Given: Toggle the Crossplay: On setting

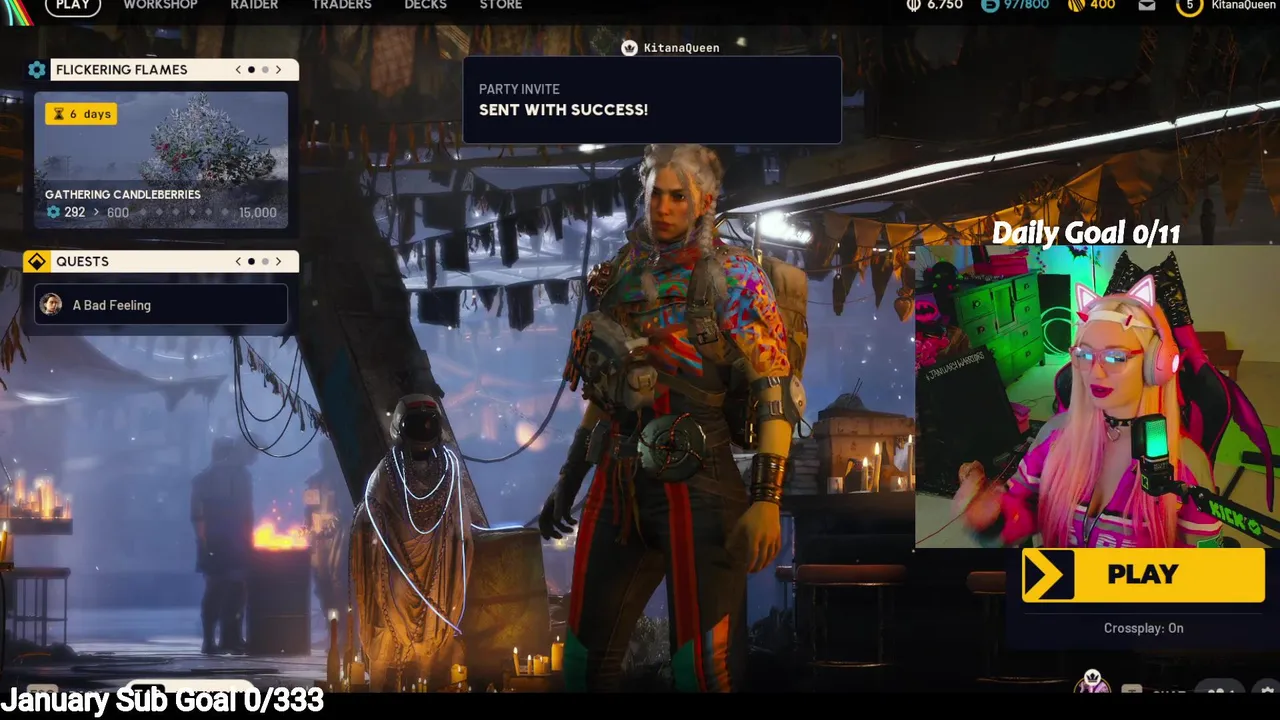Looking at the screenshot, I should pyautogui.click(x=1143, y=628).
